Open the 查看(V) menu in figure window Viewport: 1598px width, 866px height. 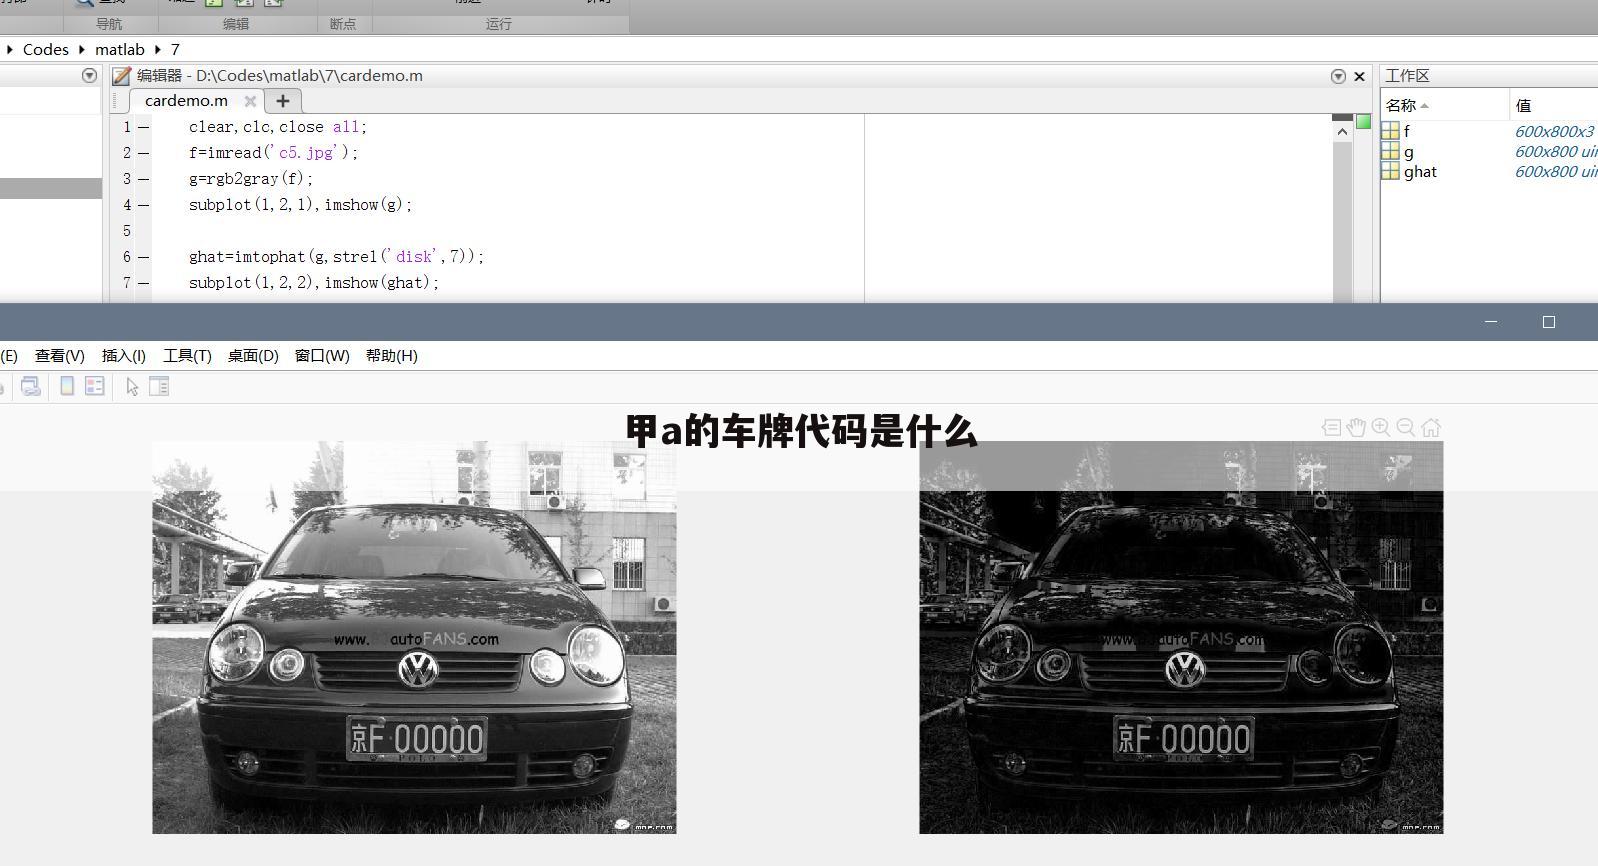pos(60,355)
